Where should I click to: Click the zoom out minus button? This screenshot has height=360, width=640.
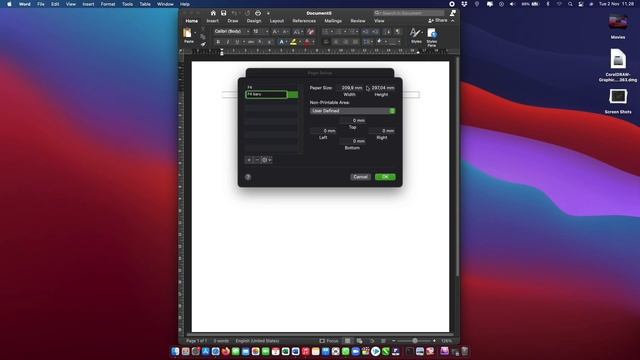[394, 341]
